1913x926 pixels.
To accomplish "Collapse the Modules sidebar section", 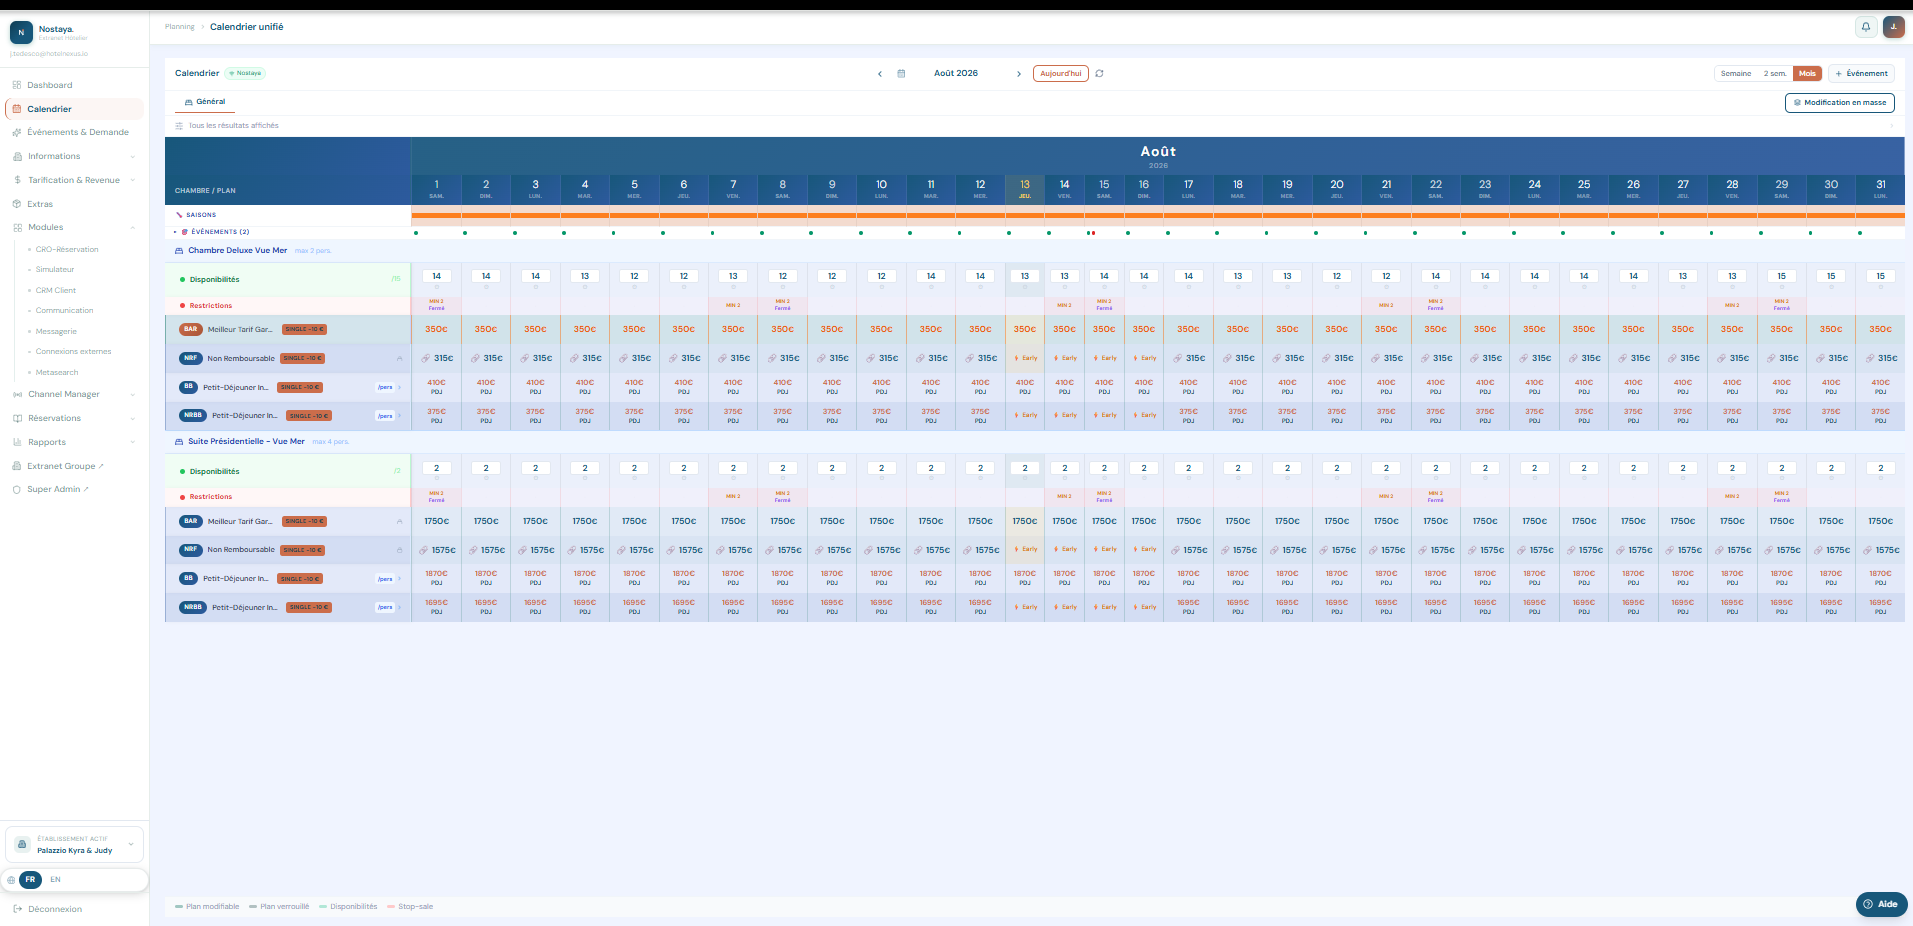I will tap(74, 227).
